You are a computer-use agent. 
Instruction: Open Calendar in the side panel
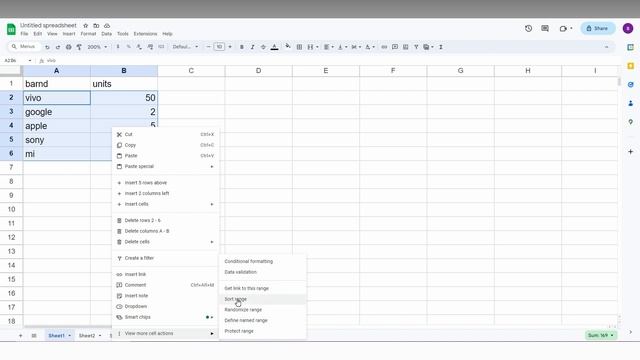(631, 47)
